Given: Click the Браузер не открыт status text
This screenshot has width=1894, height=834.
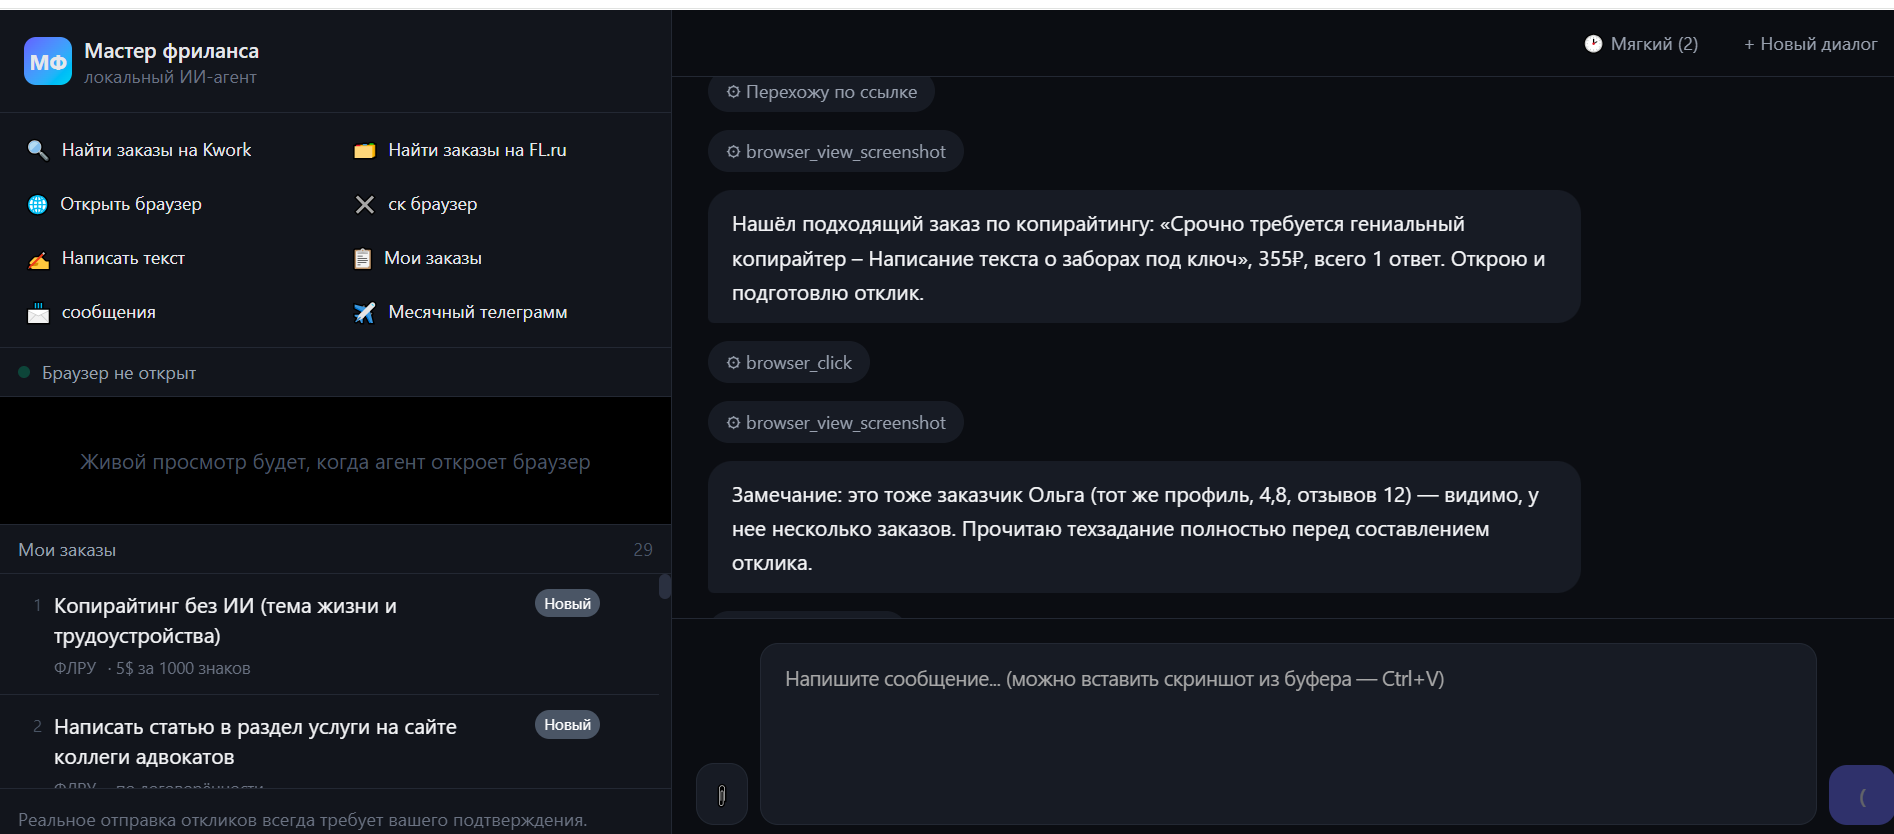Looking at the screenshot, I should pos(119,373).
